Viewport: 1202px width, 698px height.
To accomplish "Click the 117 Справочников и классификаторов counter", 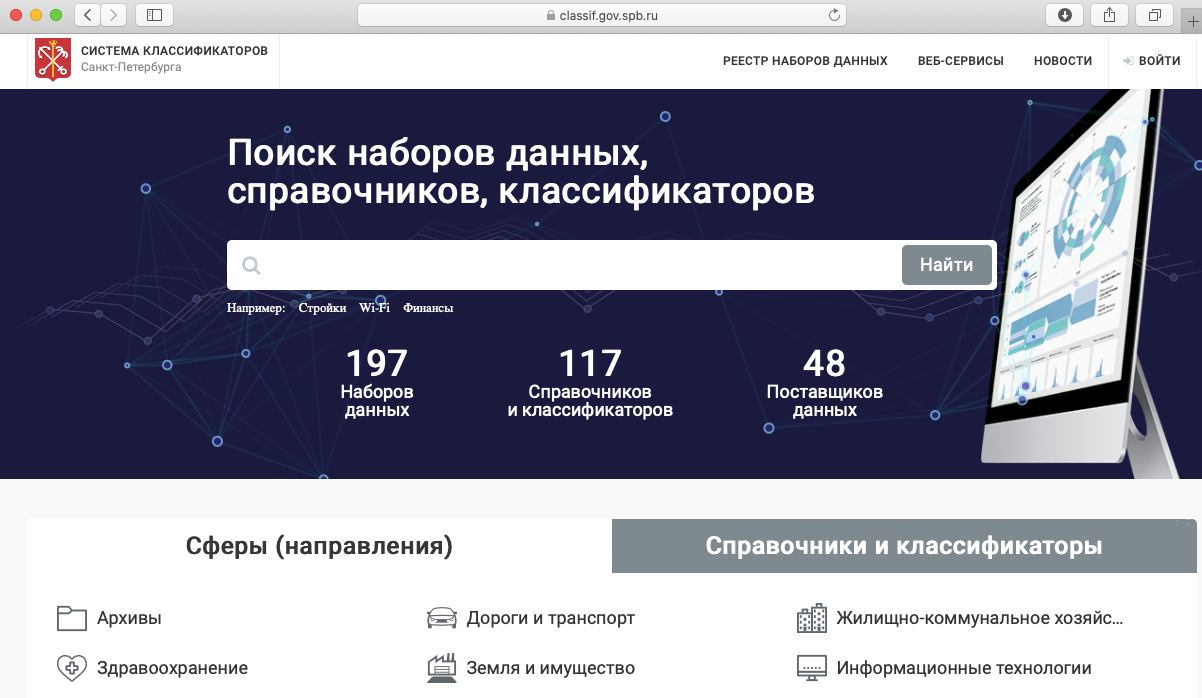I will click(x=590, y=382).
